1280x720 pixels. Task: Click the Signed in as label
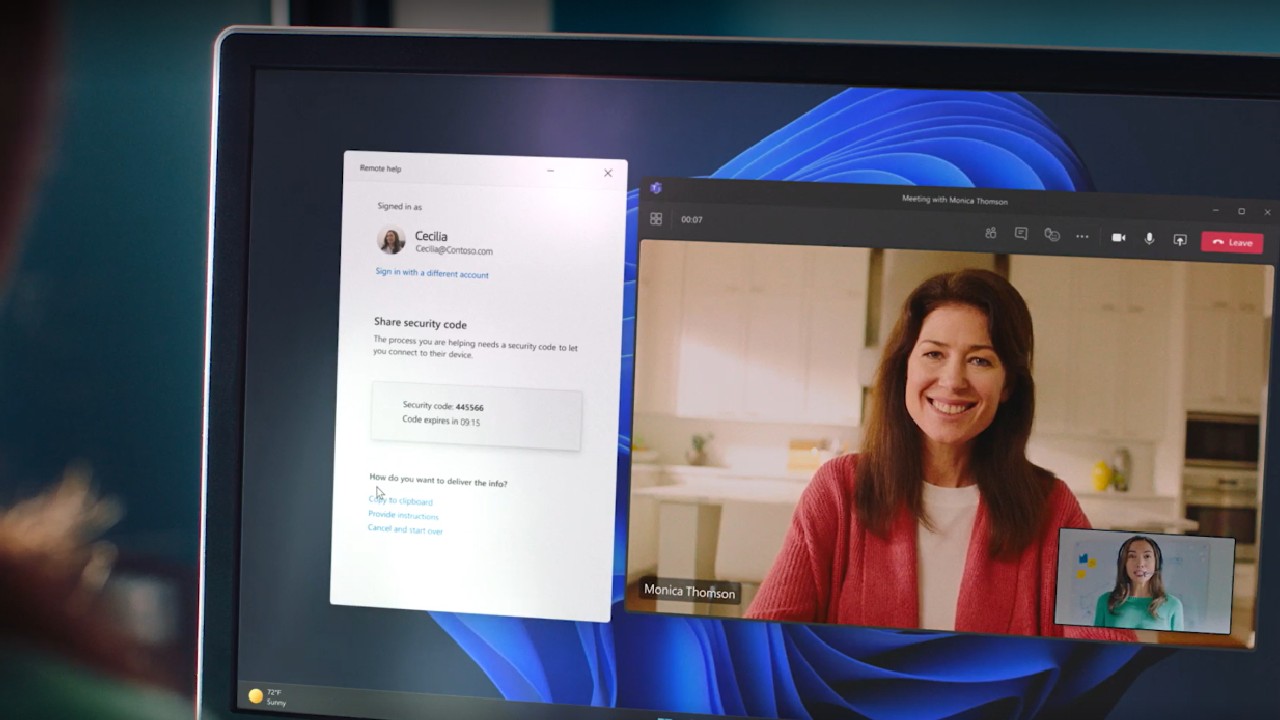pyautogui.click(x=399, y=207)
